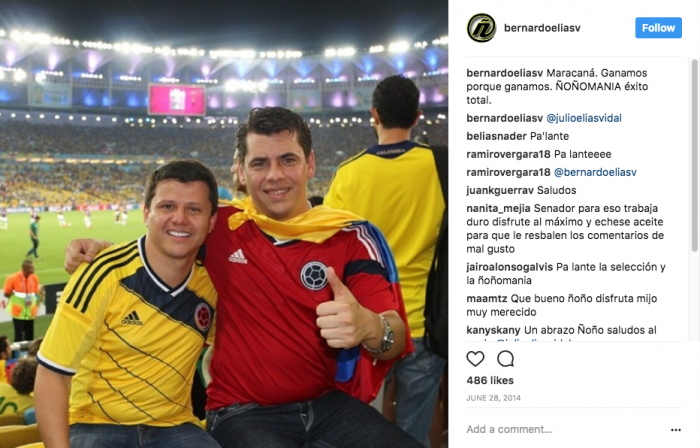
Task: Open the June 28, 2014 timestamp
Action: (493, 398)
